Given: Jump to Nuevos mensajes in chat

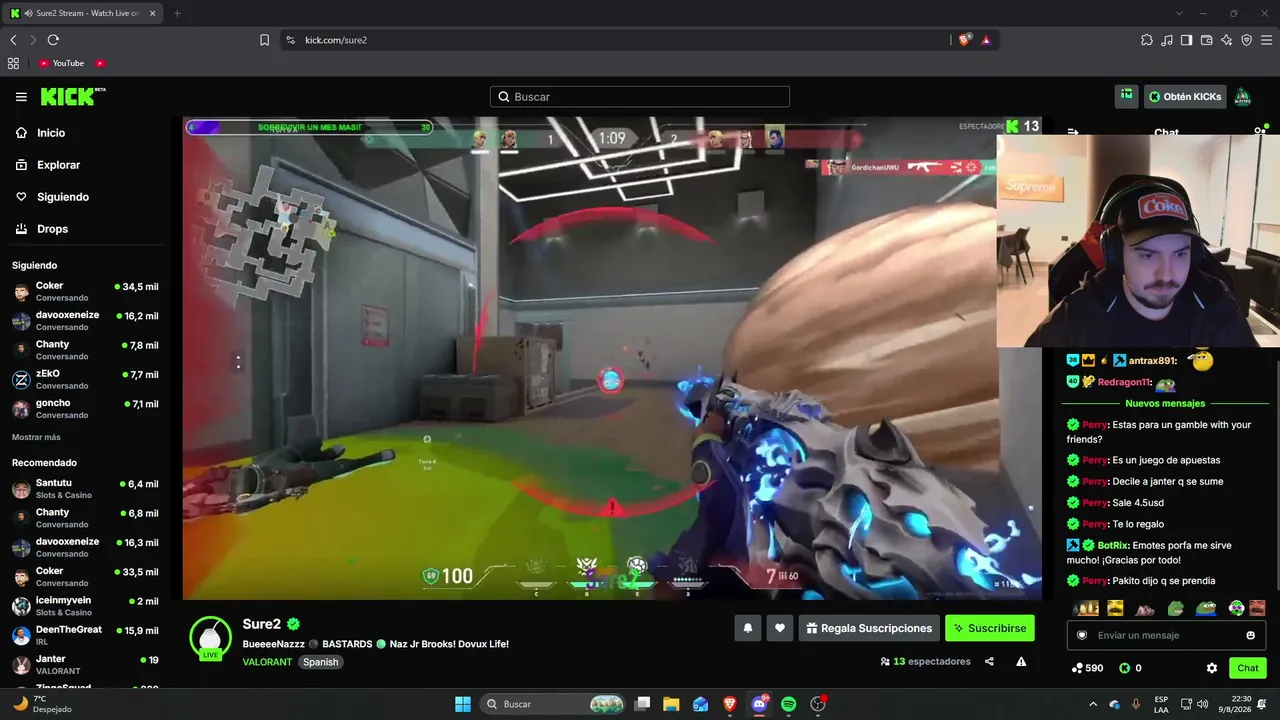Looking at the screenshot, I should [x=1165, y=403].
